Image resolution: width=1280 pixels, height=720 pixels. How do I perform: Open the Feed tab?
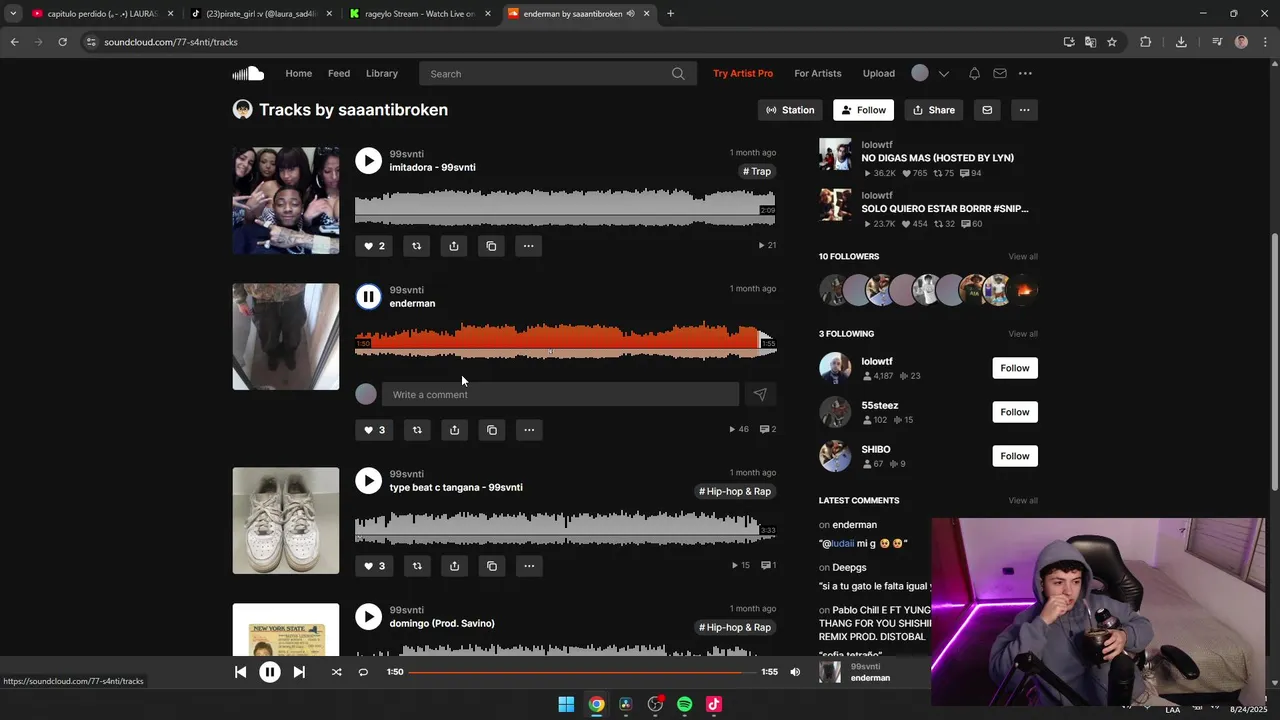coord(339,73)
